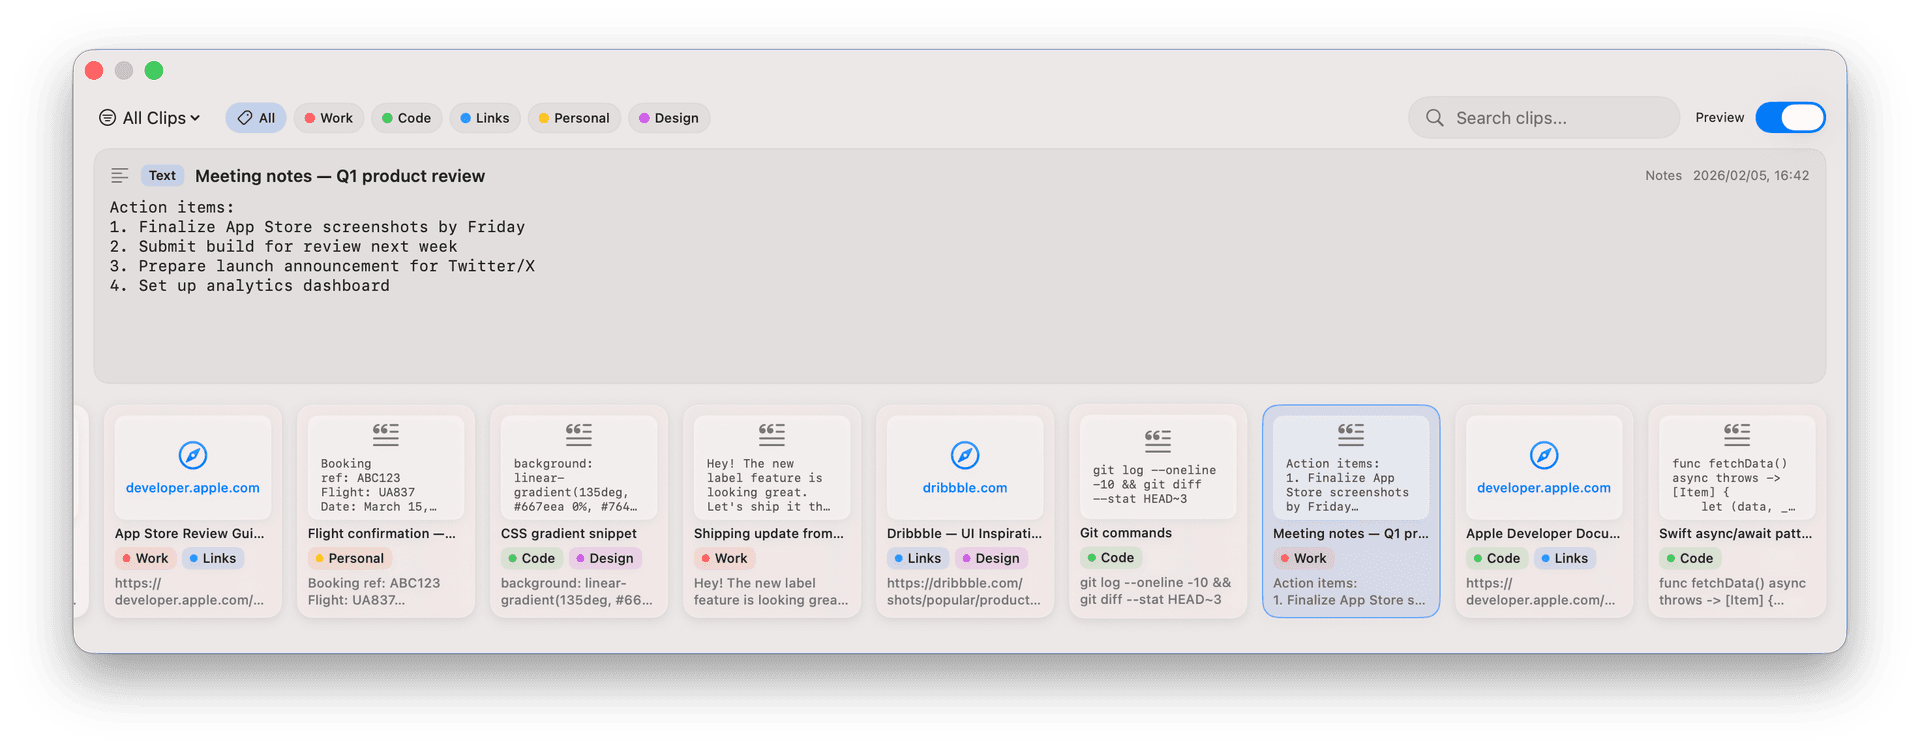Click Links tag on Apple Developer Docu card
The height and width of the screenshot is (750, 1920).
click(x=1564, y=559)
